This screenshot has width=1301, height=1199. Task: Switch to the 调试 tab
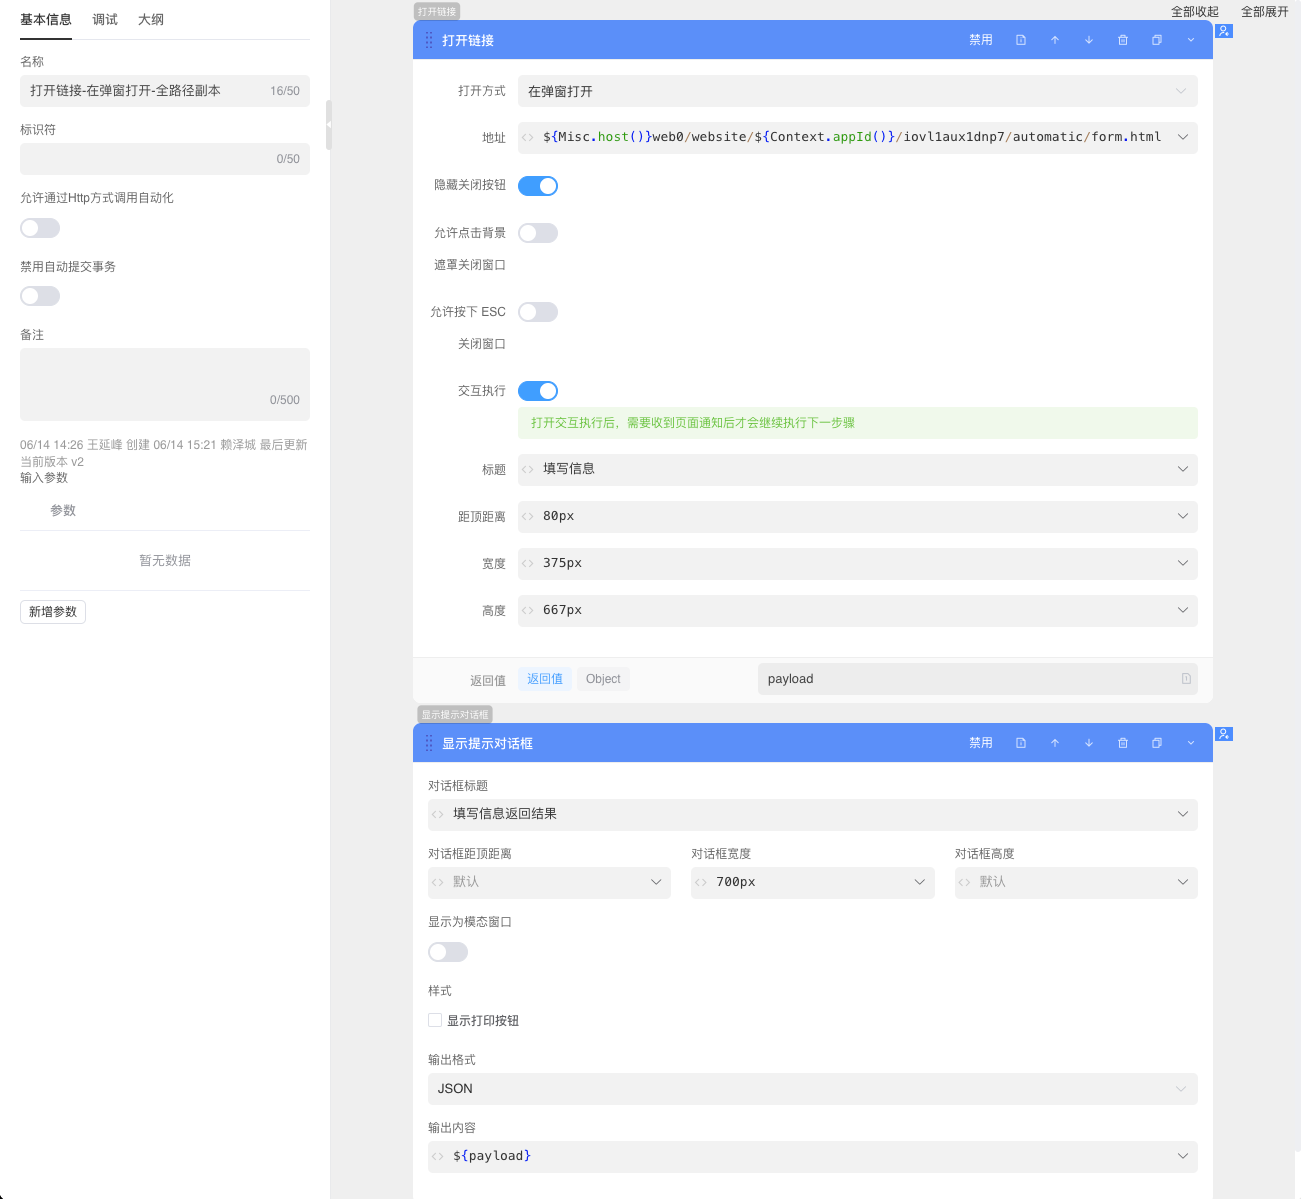(105, 20)
